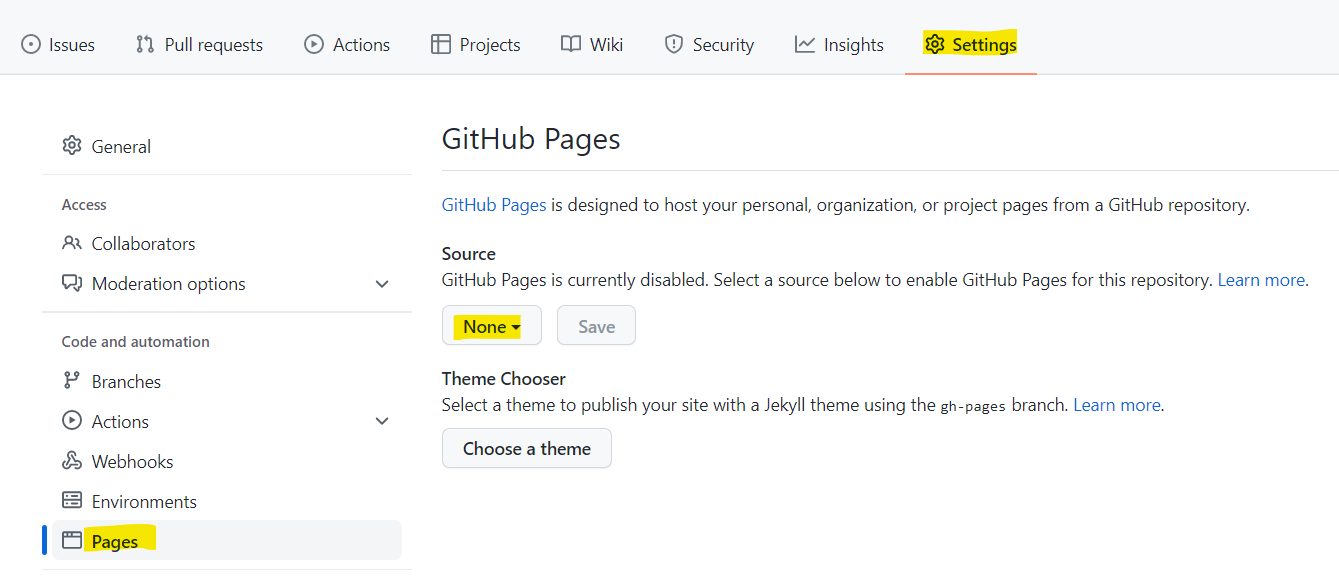The height and width of the screenshot is (585, 1339).
Task: Click the Settings gear icon in top nav
Action: click(935, 45)
